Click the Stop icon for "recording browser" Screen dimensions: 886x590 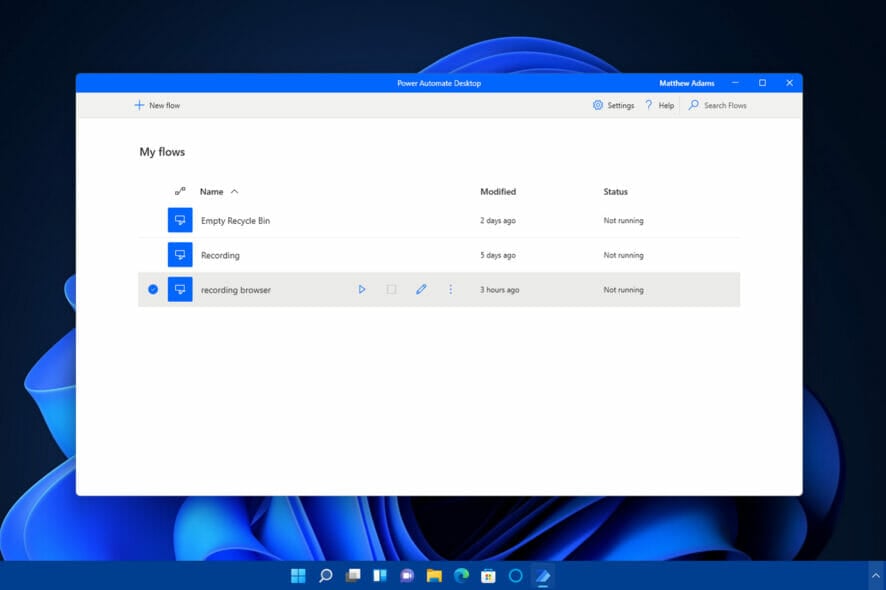391,289
